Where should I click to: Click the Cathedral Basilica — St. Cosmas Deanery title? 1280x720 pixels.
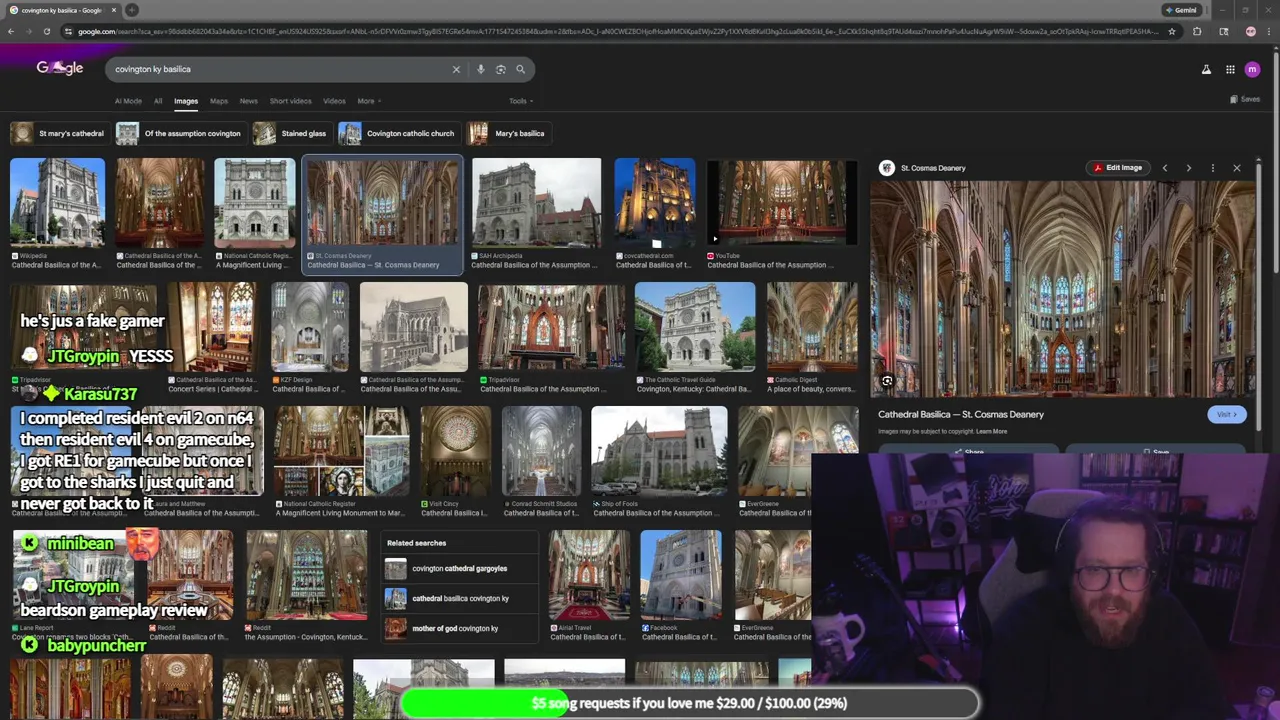pos(961,414)
